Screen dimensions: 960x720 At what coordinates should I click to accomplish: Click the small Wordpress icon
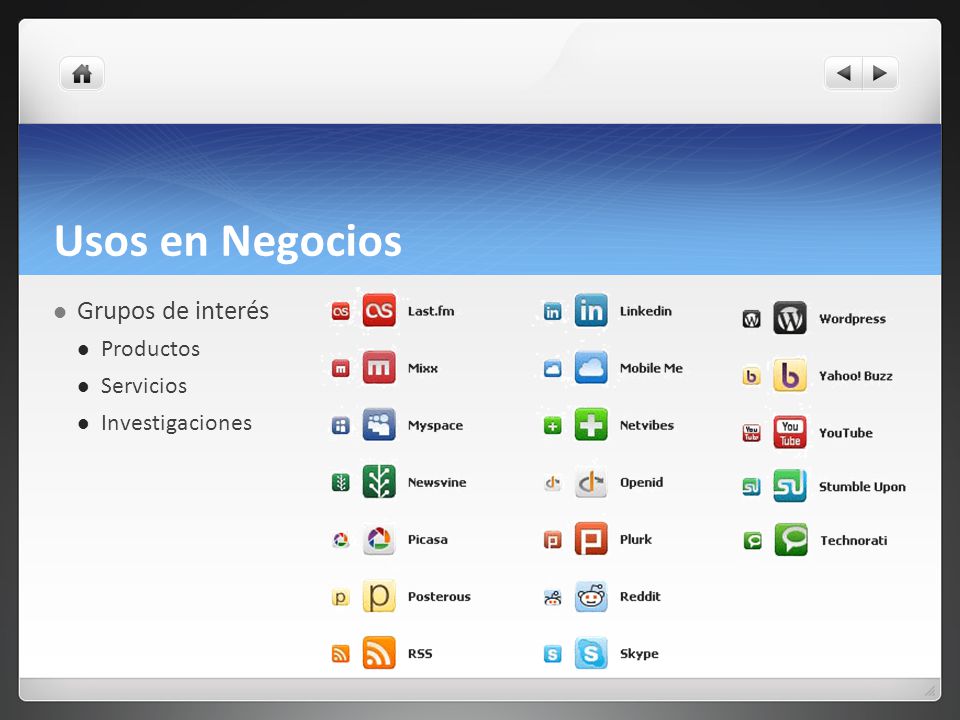tap(751, 318)
